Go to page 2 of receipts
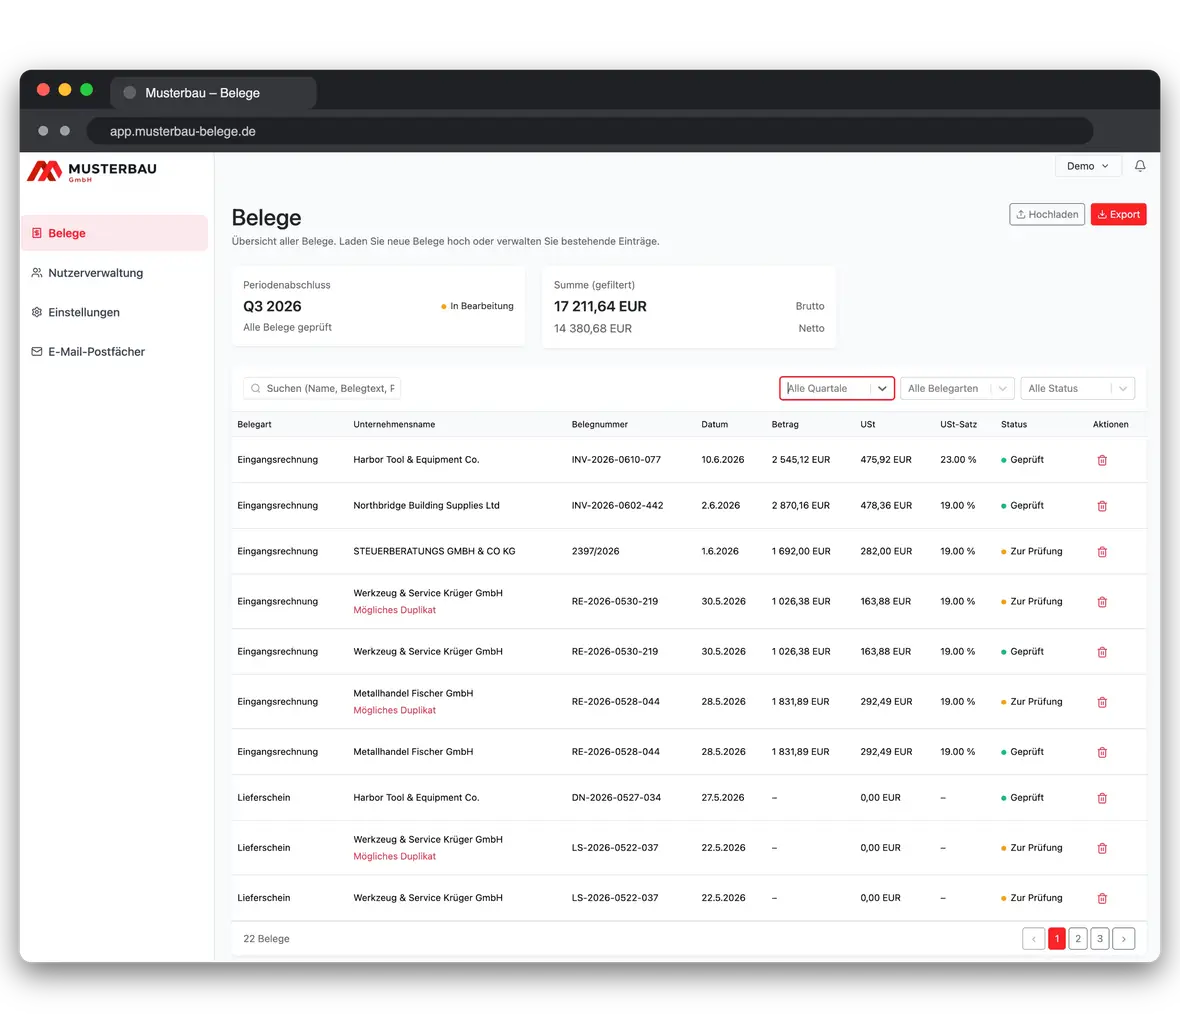Viewport: 1180px width, 1032px height. [x=1078, y=939]
